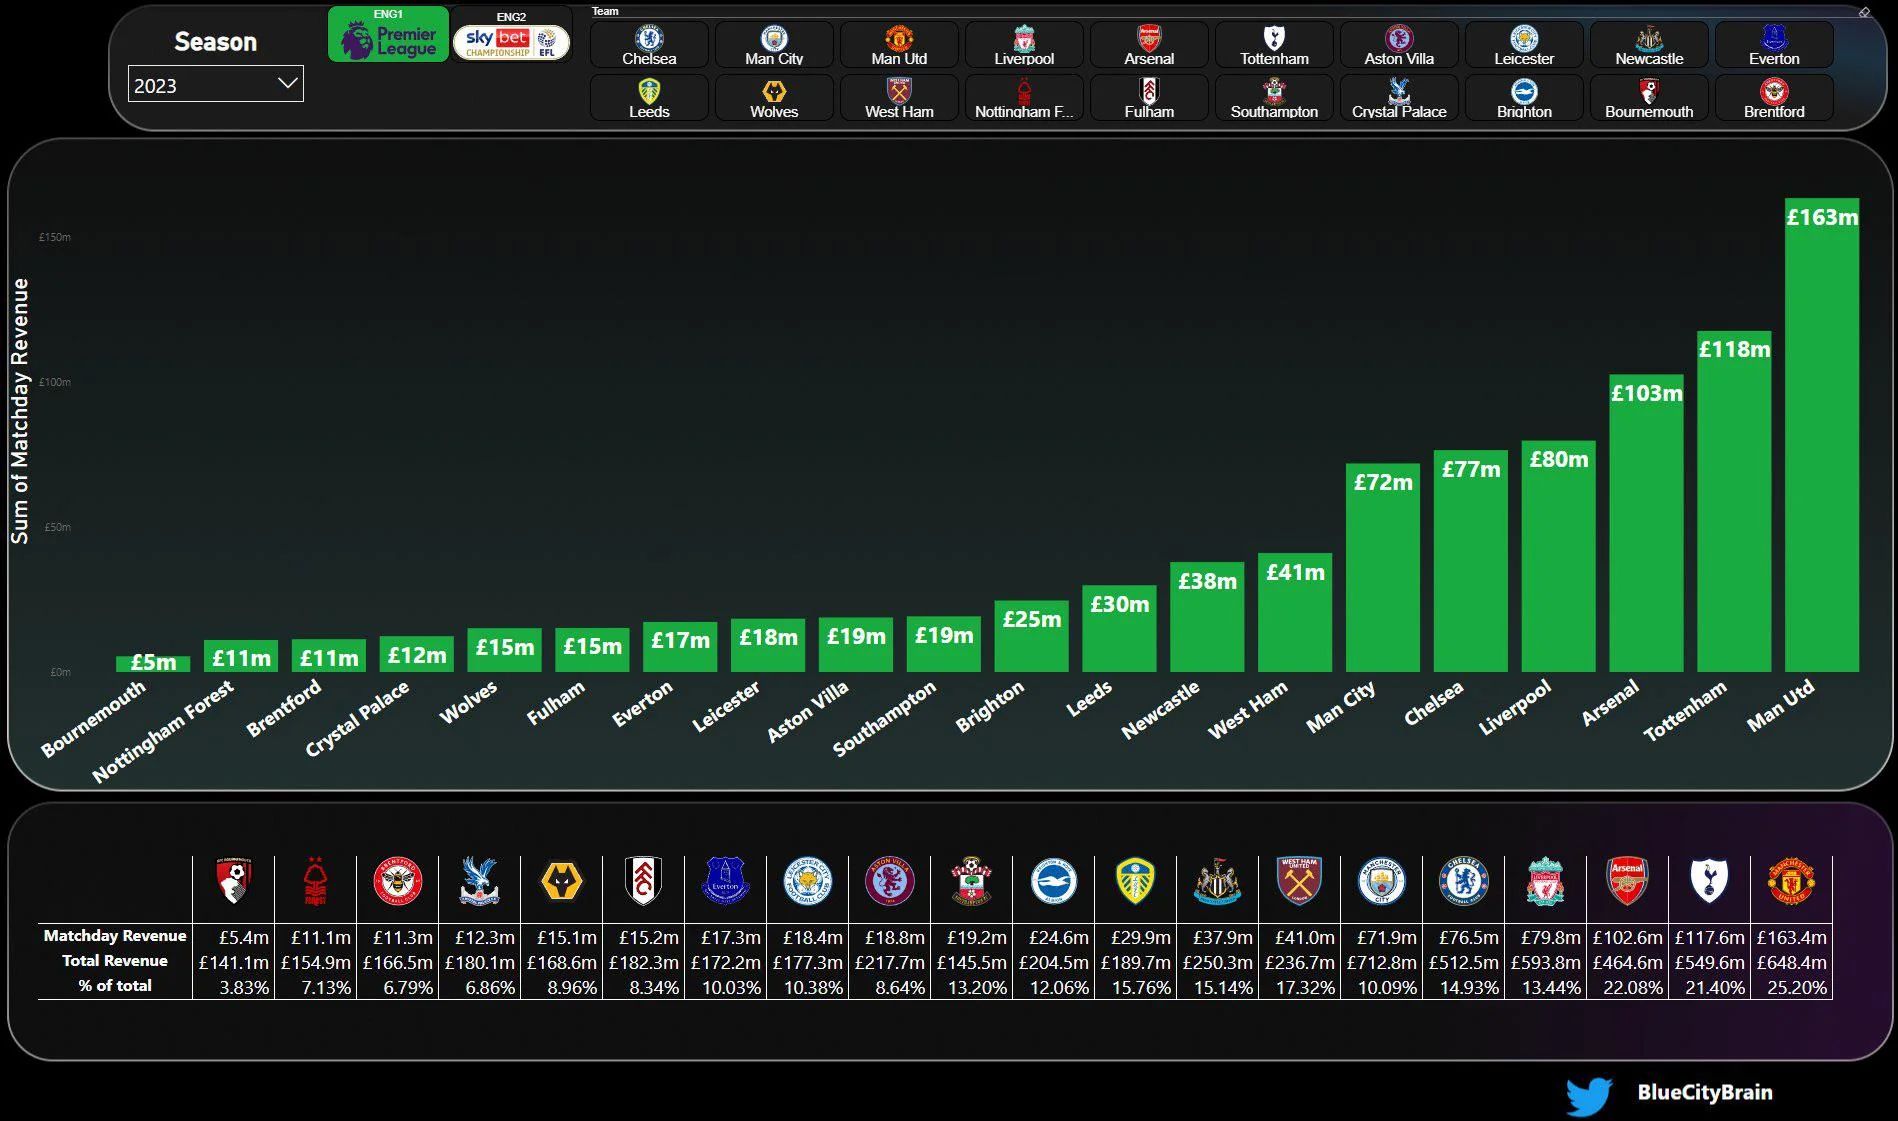Choose Leicester in the Team slicer
This screenshot has height=1121, width=1898.
(x=1524, y=45)
